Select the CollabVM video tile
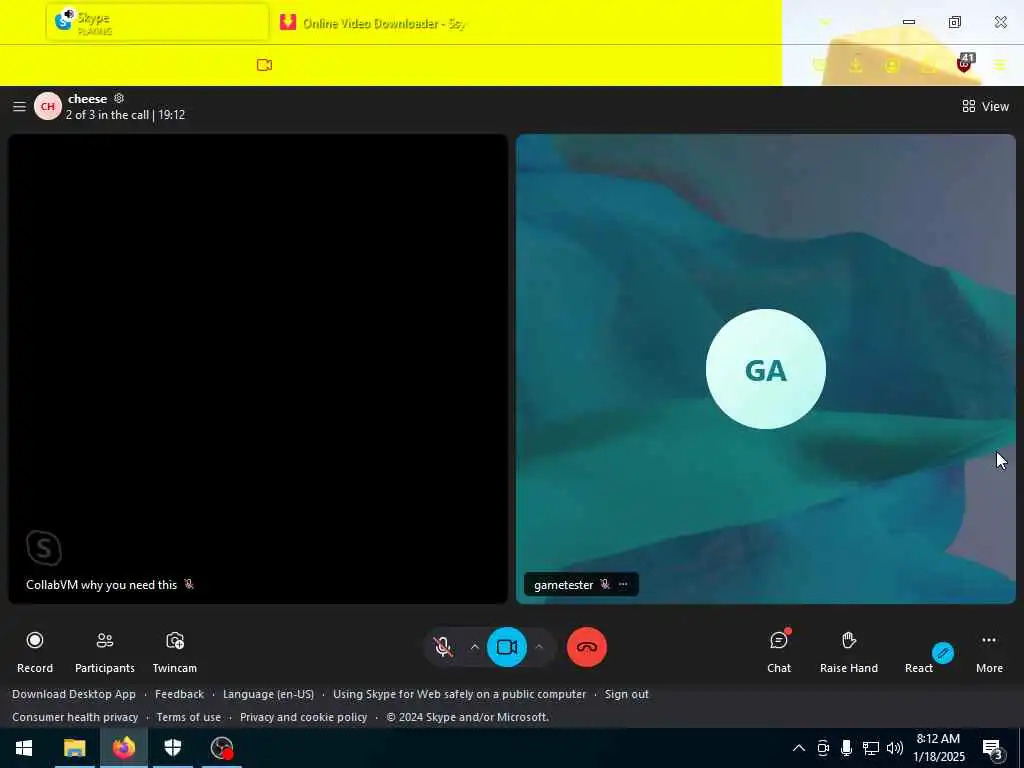This screenshot has width=1024, height=768. [257, 369]
